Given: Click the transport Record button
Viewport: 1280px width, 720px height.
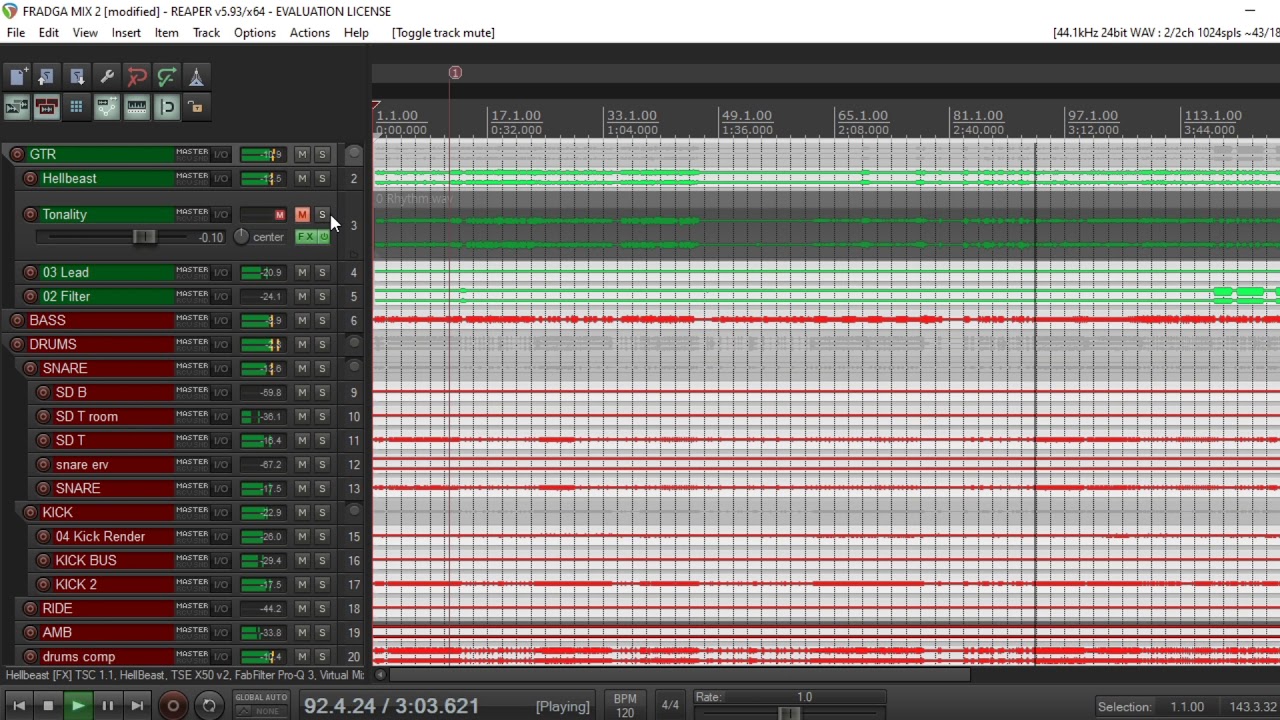Looking at the screenshot, I should pyautogui.click(x=172, y=706).
